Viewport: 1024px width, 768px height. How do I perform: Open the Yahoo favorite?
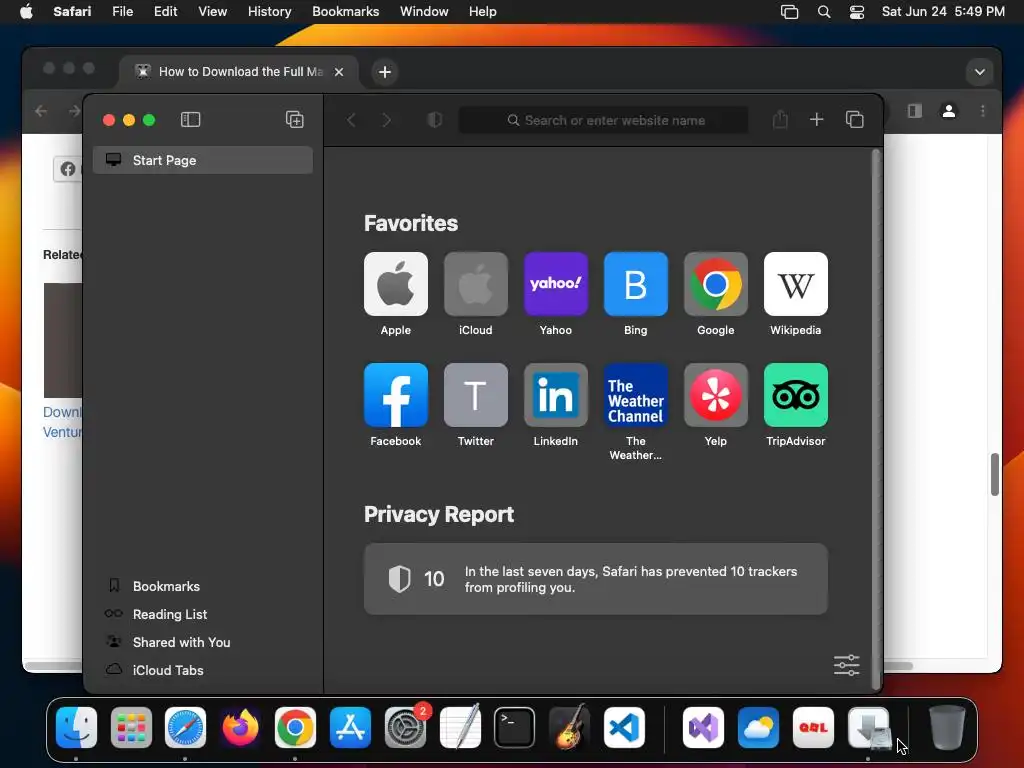pyautogui.click(x=556, y=284)
